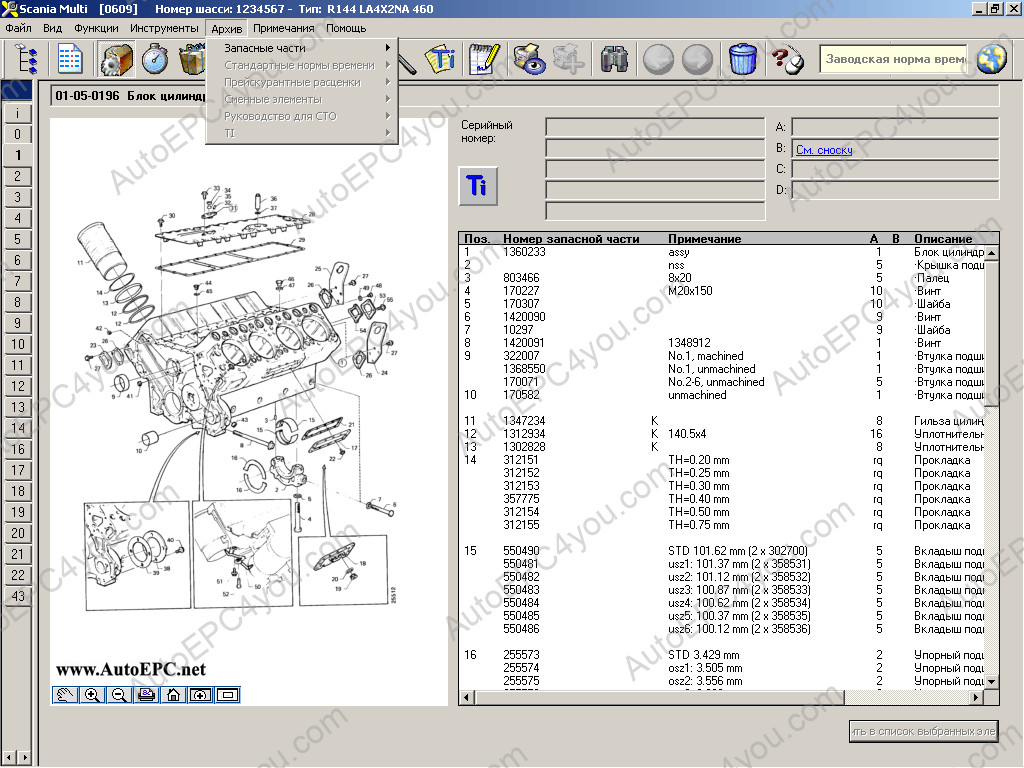
Task: Open the notepad with pencil toolbar icon
Action: 484,60
